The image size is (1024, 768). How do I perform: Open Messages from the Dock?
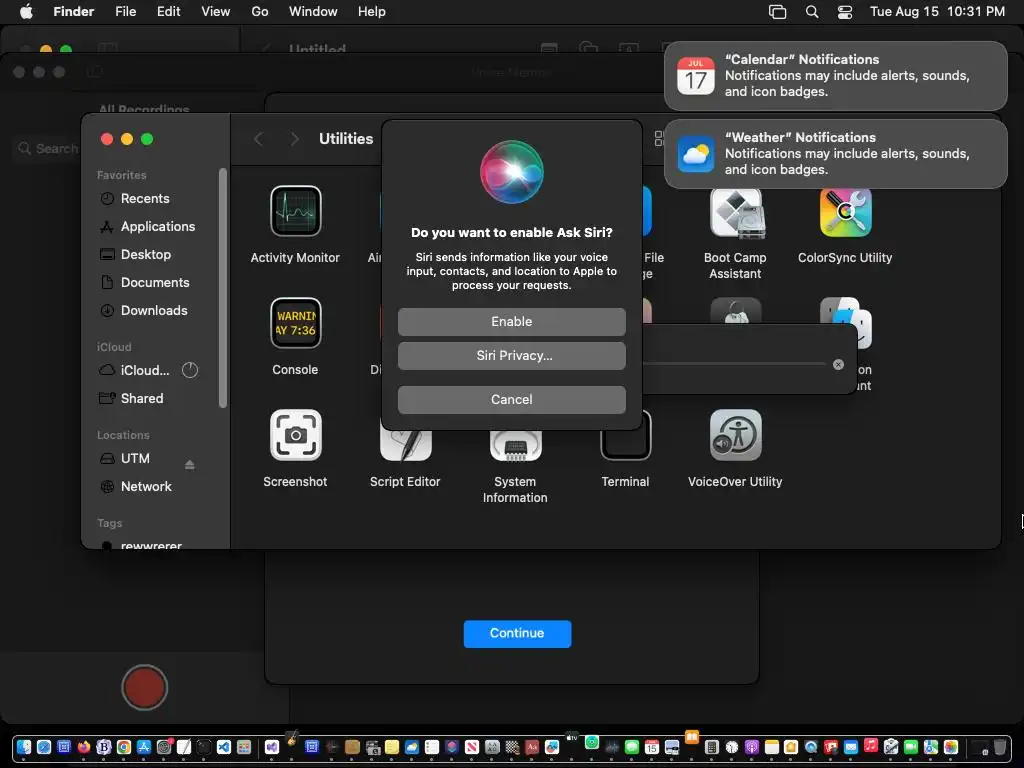pos(632,747)
